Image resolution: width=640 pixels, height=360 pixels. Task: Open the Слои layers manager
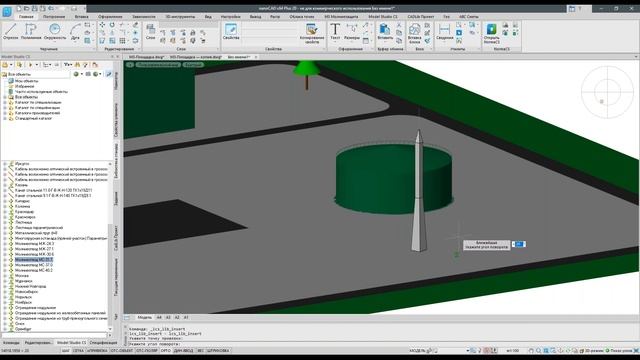(x=150, y=31)
